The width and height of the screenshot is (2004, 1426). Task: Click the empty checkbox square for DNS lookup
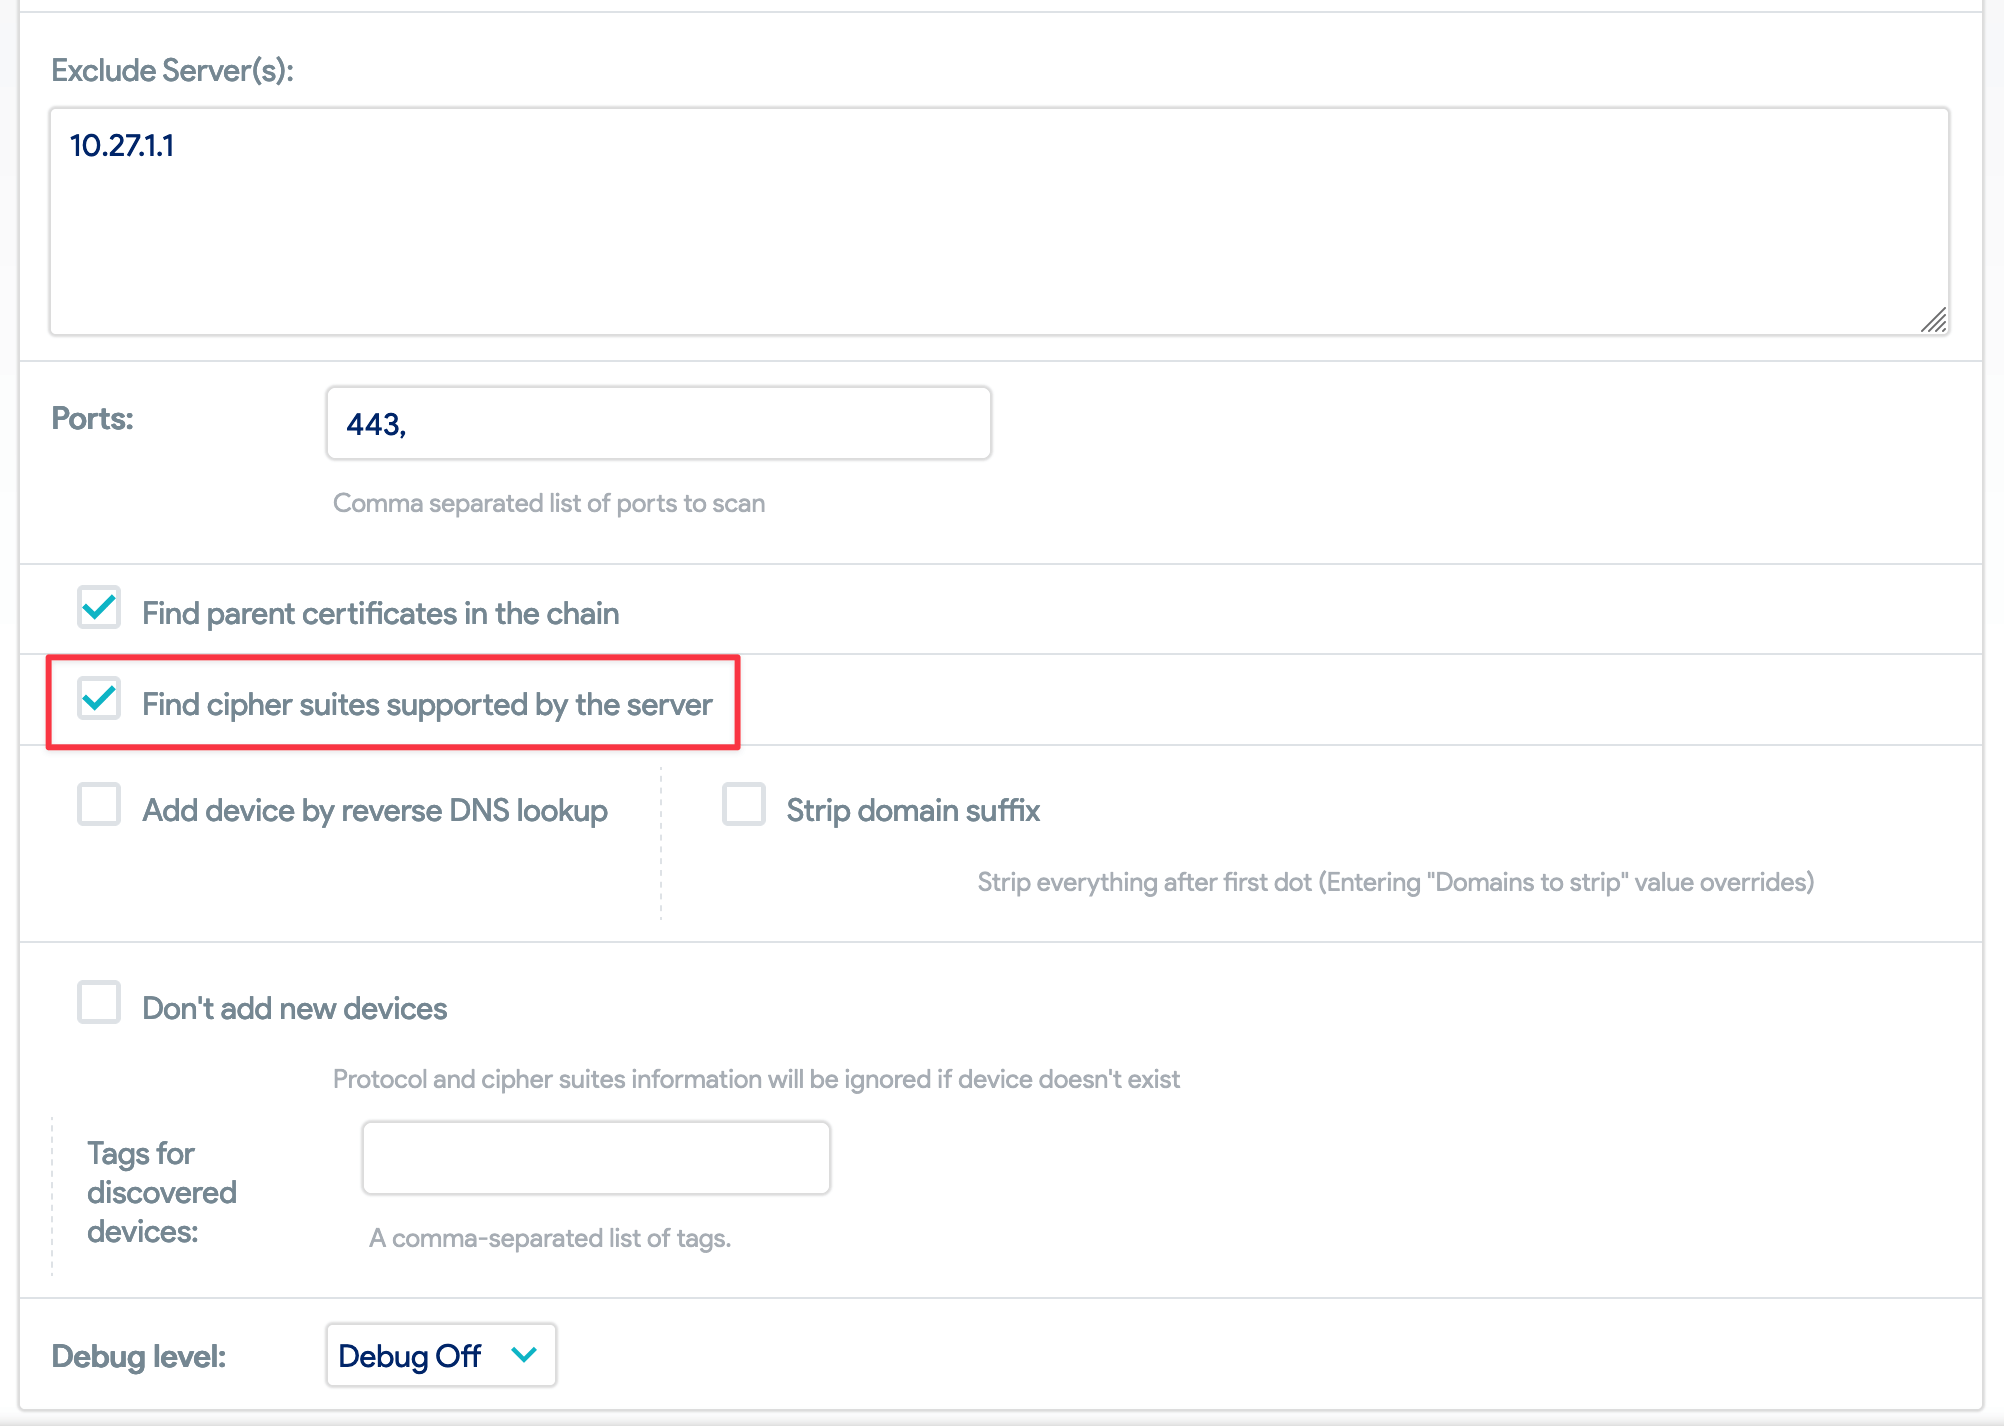(99, 806)
